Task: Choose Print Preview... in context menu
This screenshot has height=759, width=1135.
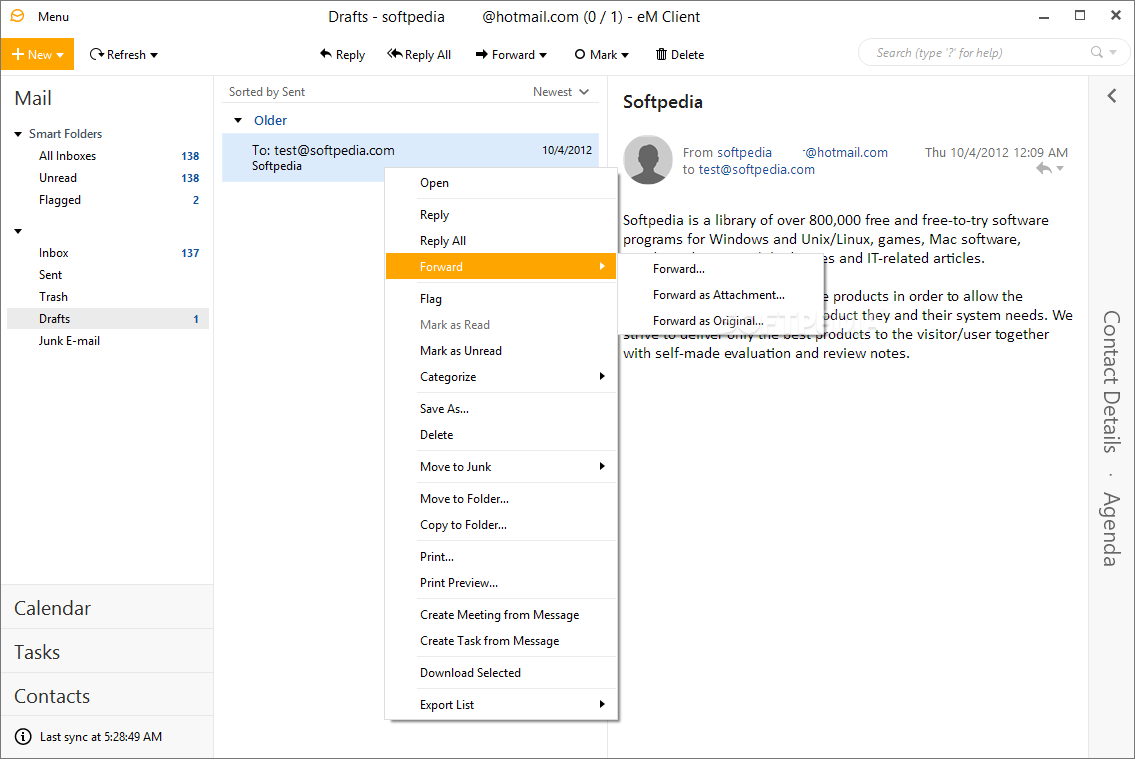Action: (x=501, y=582)
